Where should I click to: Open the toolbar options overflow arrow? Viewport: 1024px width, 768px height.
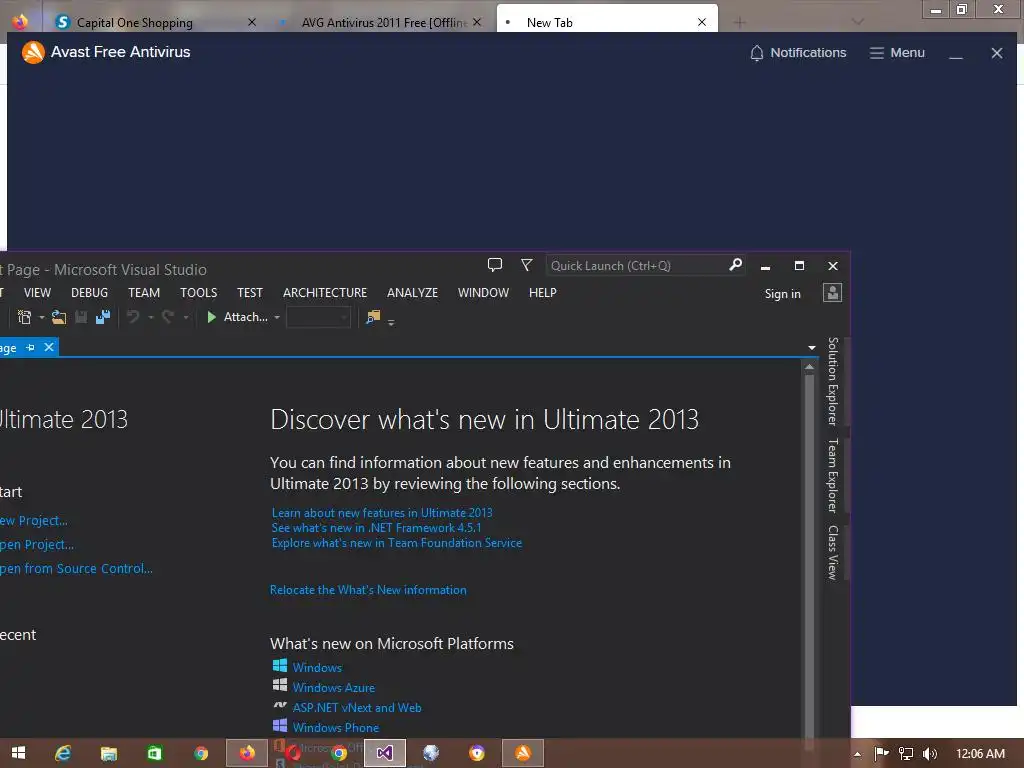391,322
